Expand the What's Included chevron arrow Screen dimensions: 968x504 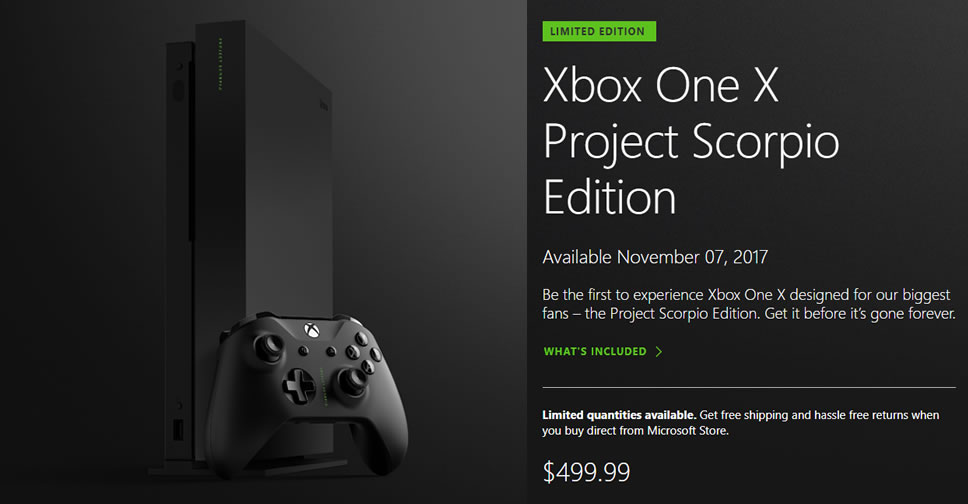(x=658, y=352)
